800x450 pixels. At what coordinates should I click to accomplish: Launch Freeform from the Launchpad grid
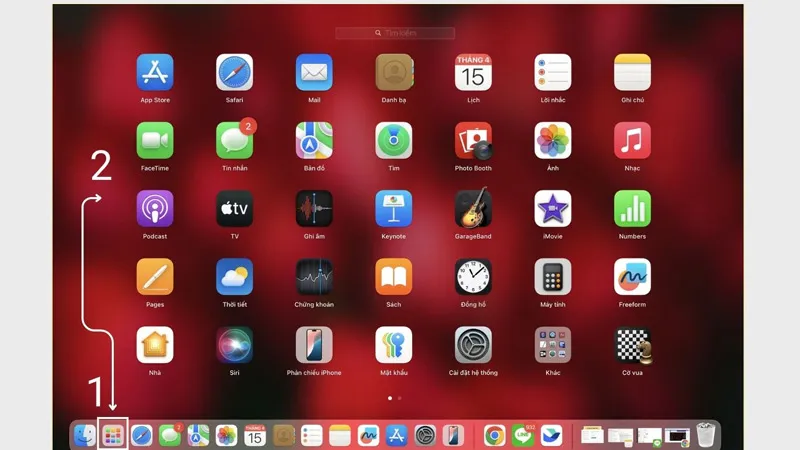(632, 277)
